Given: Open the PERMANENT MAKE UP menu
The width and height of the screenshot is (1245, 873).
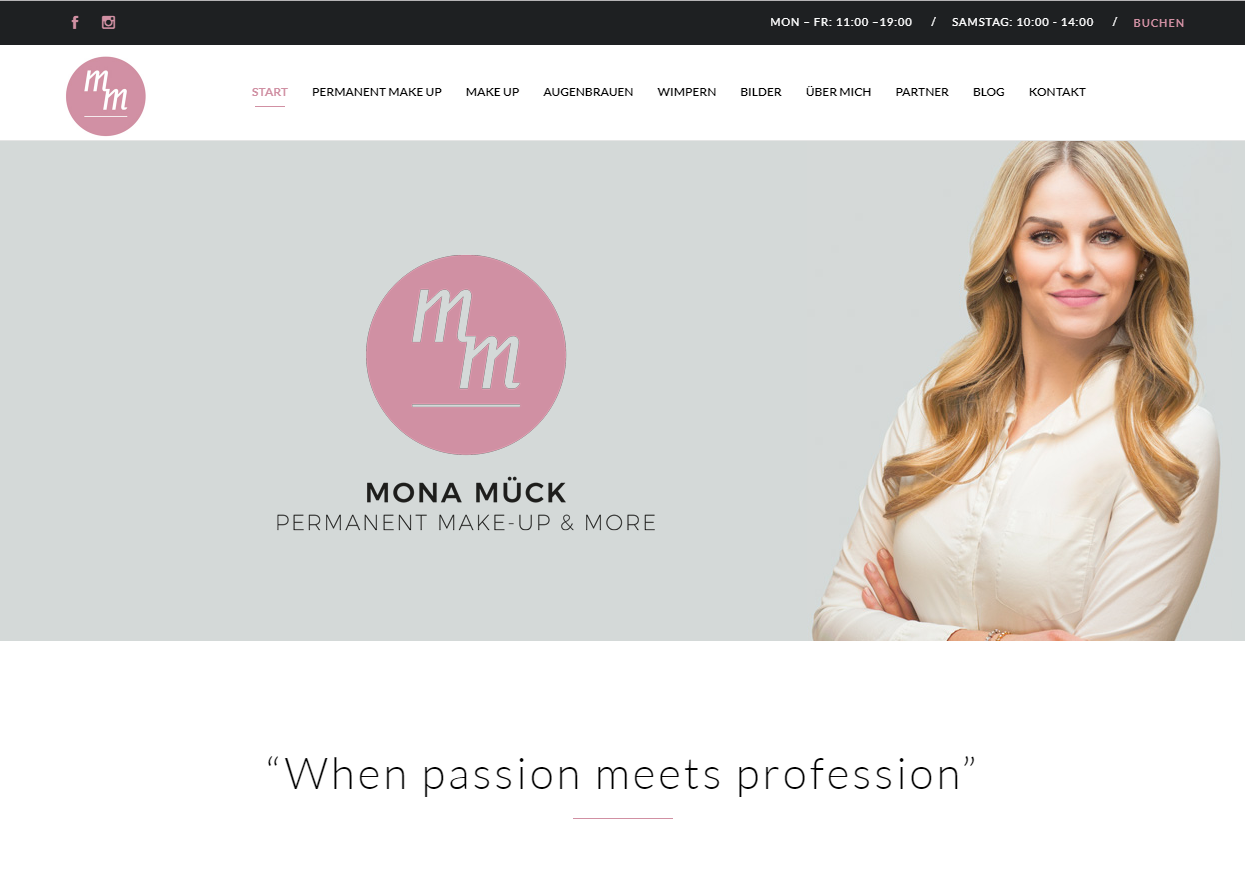Looking at the screenshot, I should tap(377, 92).
